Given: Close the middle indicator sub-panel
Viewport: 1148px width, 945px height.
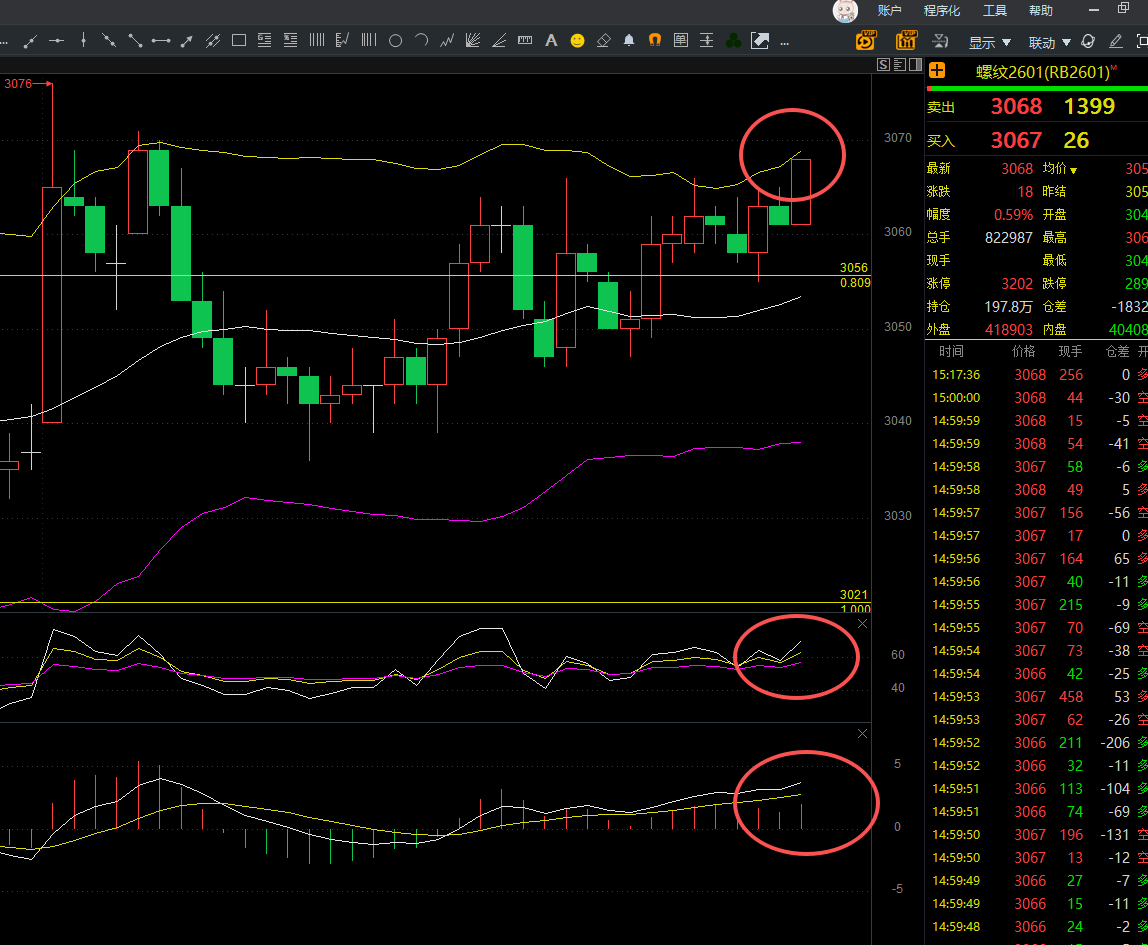Looking at the screenshot, I should click(862, 624).
